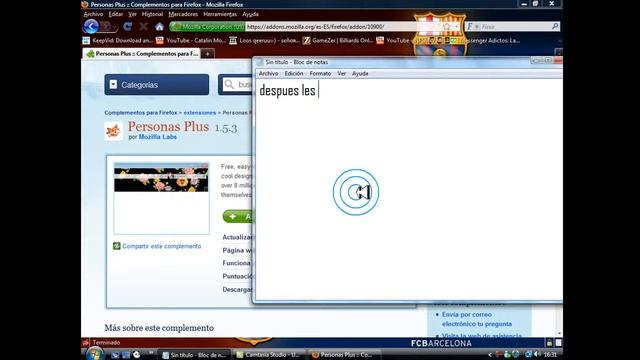Image resolution: width=640 pixels, height=360 pixels.
Task: Follow the Complementos para Firefox breadcrumb
Action: pyautogui.click(x=140, y=112)
